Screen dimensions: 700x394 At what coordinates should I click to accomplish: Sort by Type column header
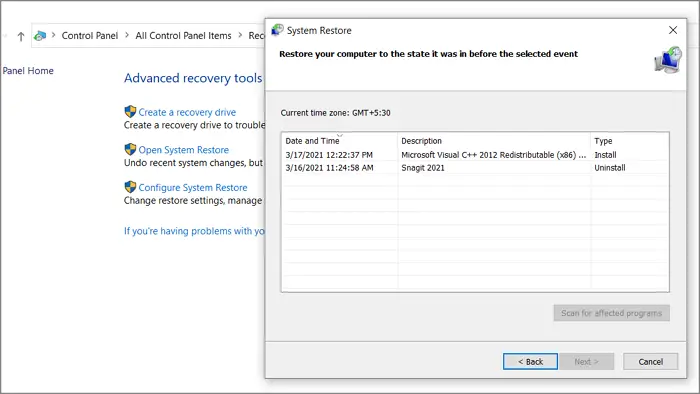629,141
